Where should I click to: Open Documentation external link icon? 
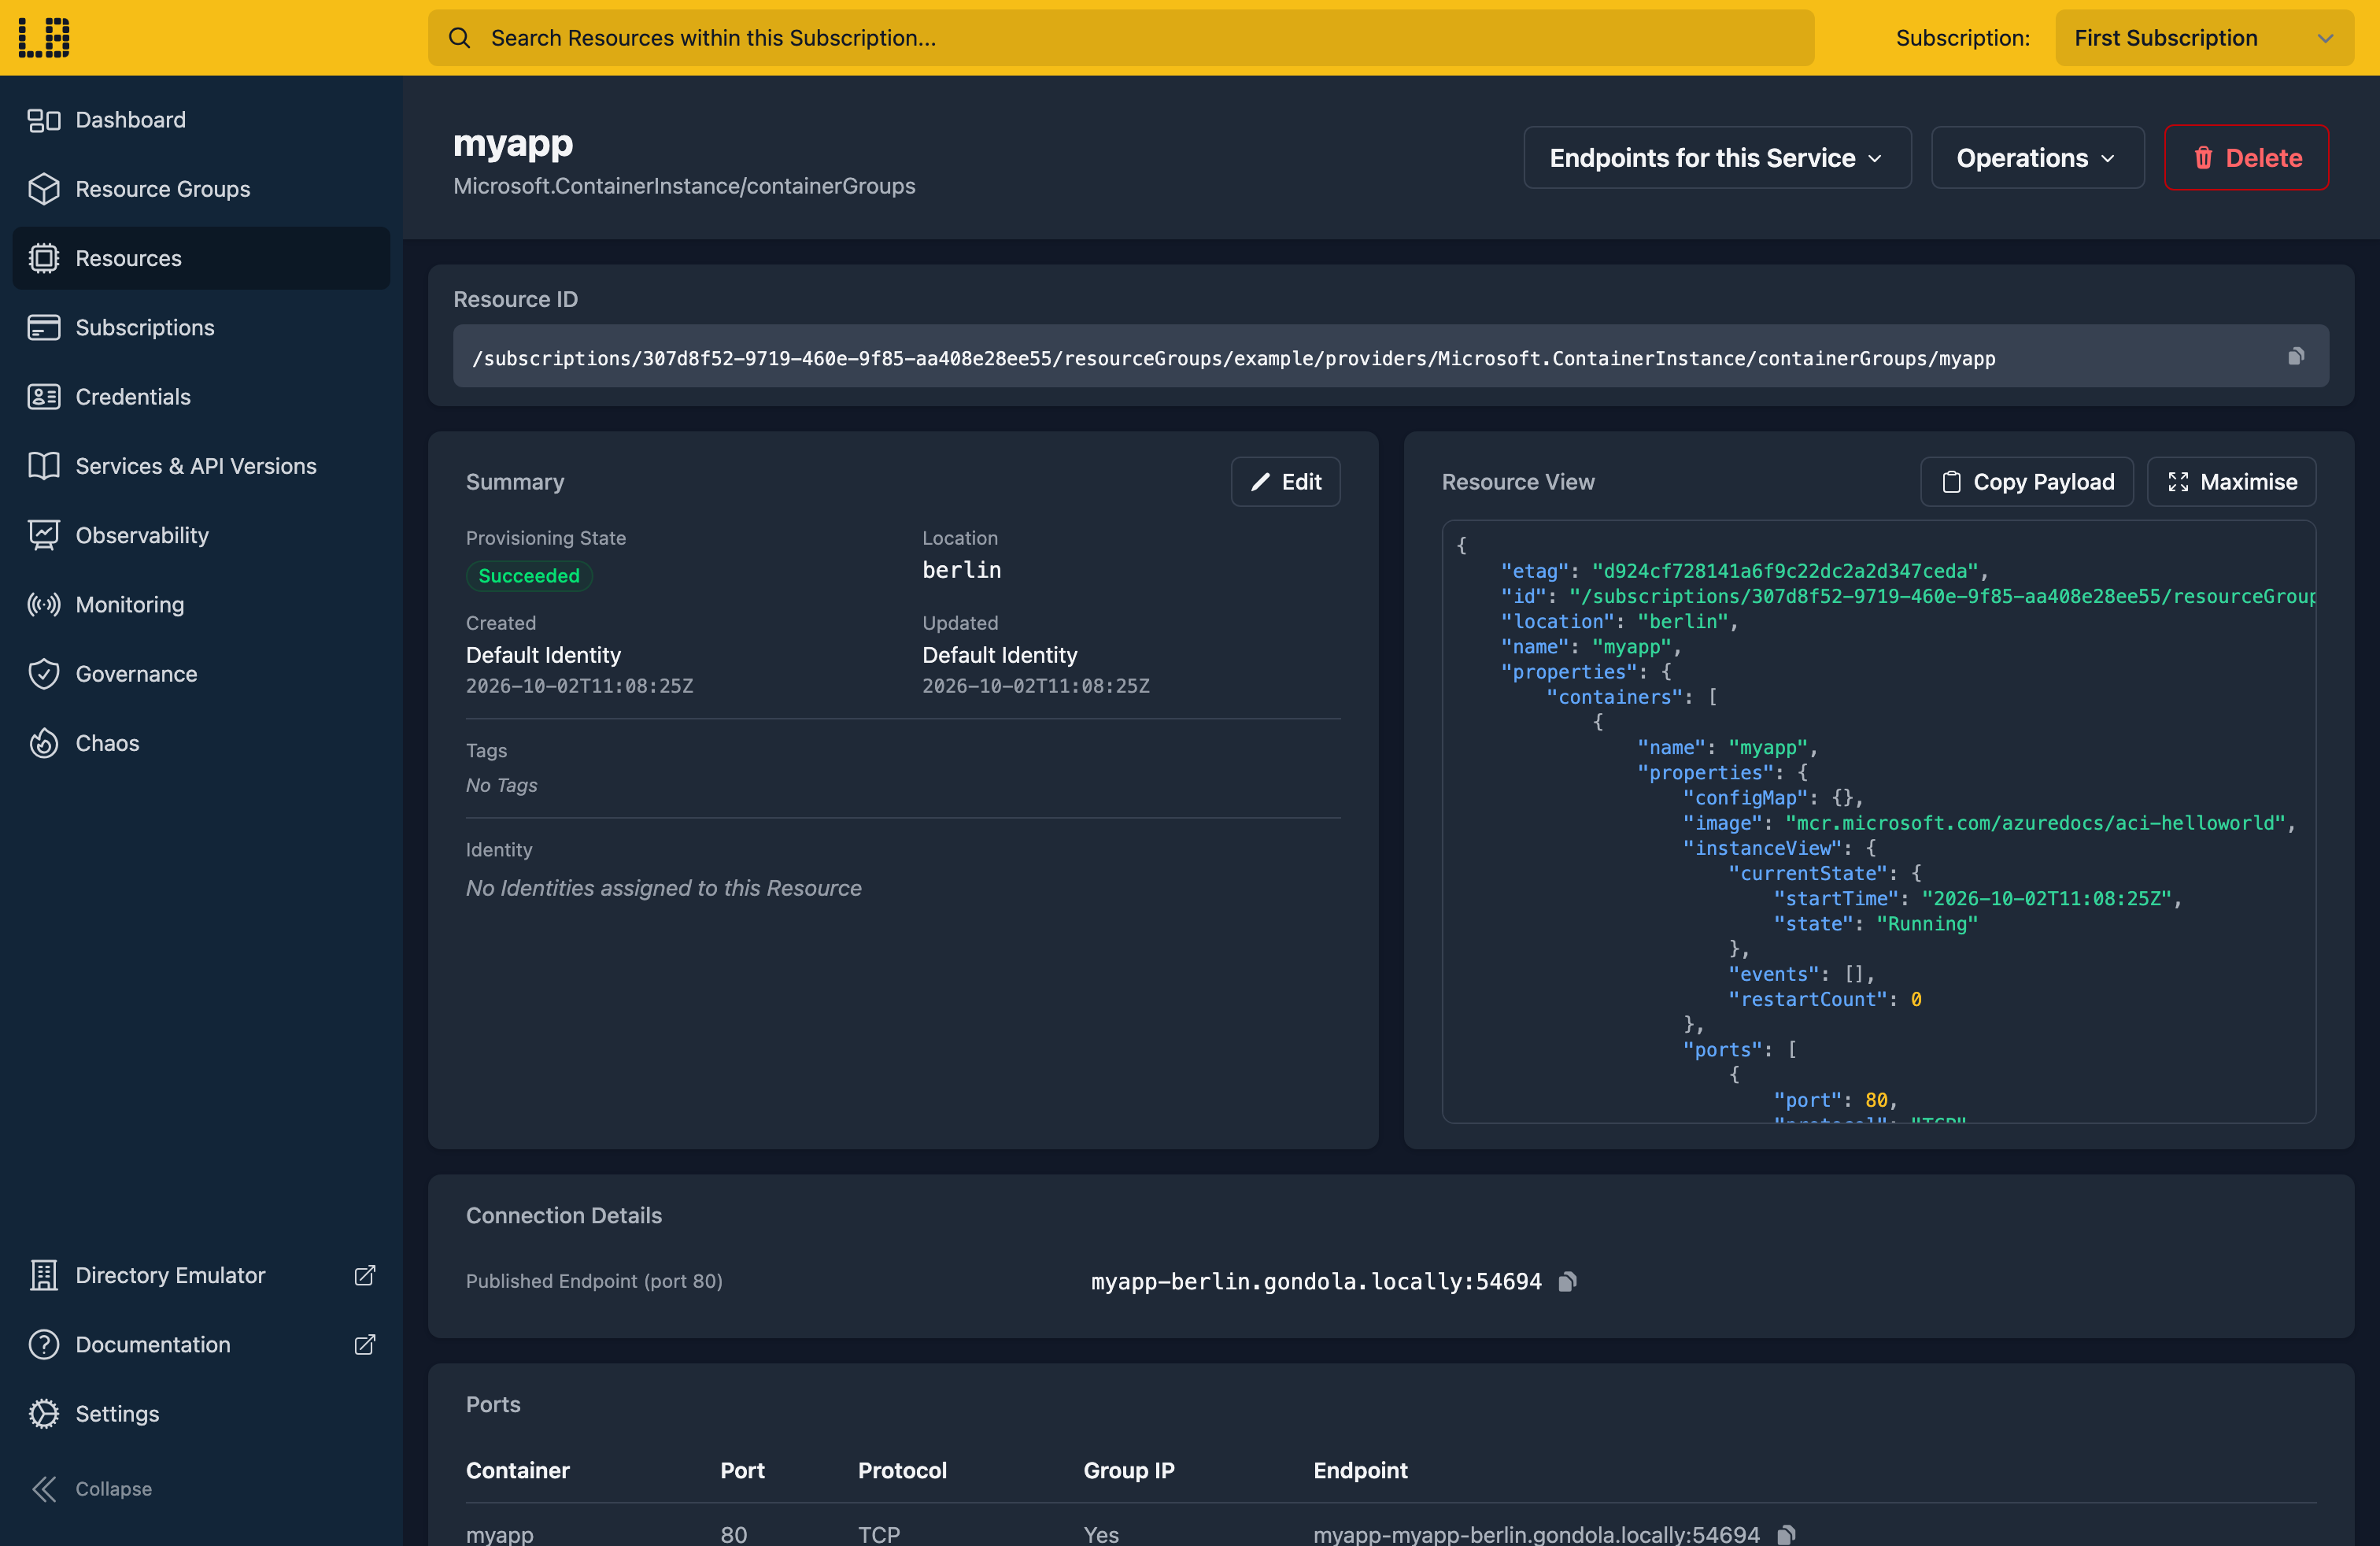coord(365,1344)
